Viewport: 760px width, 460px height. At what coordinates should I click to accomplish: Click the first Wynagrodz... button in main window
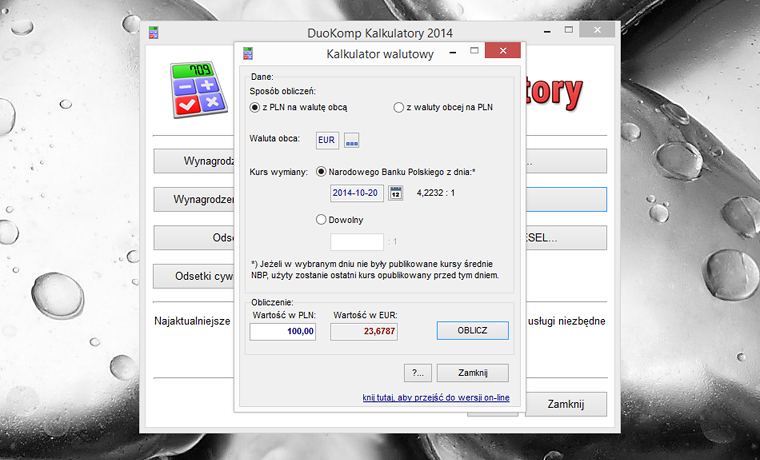[194, 161]
